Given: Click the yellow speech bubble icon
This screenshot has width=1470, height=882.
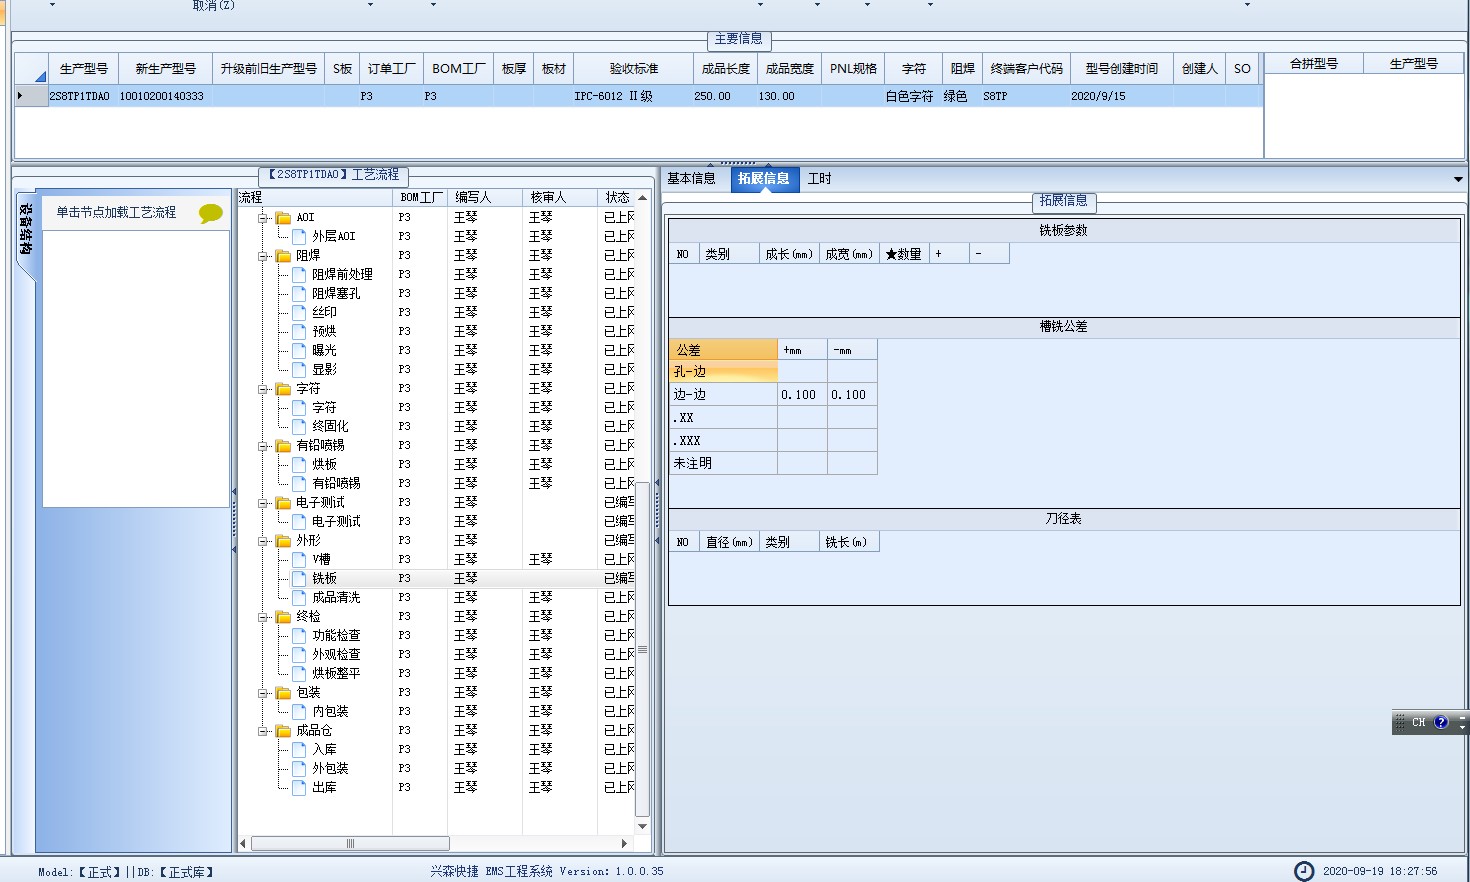Looking at the screenshot, I should click(x=211, y=213).
